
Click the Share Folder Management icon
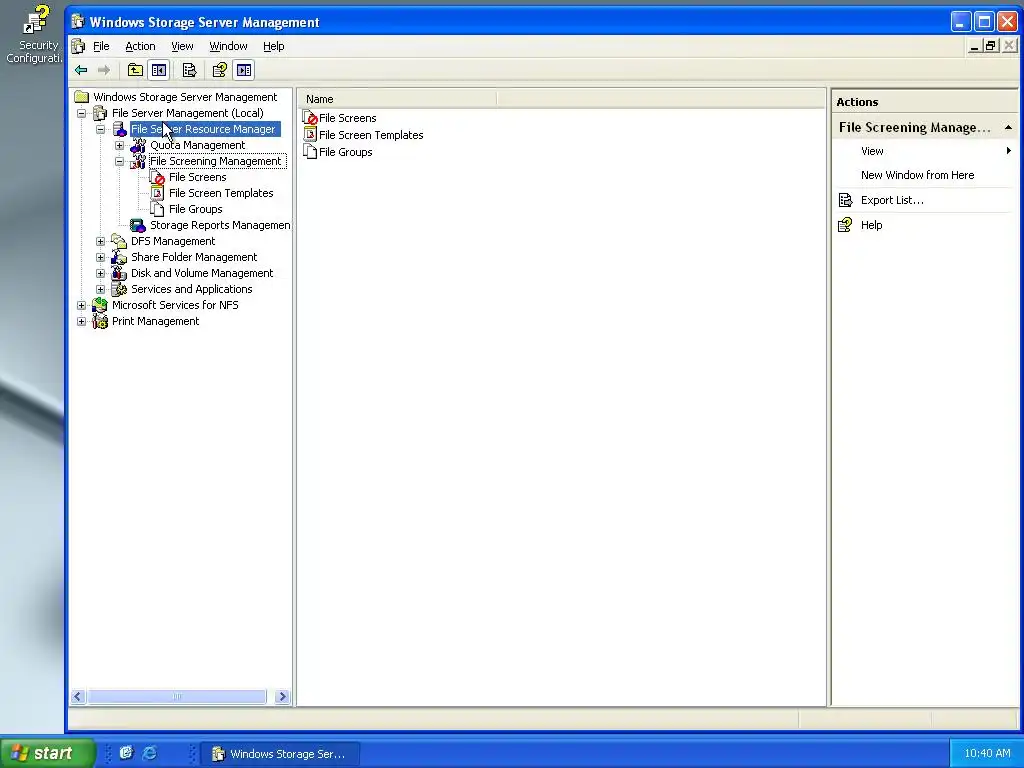click(x=119, y=257)
